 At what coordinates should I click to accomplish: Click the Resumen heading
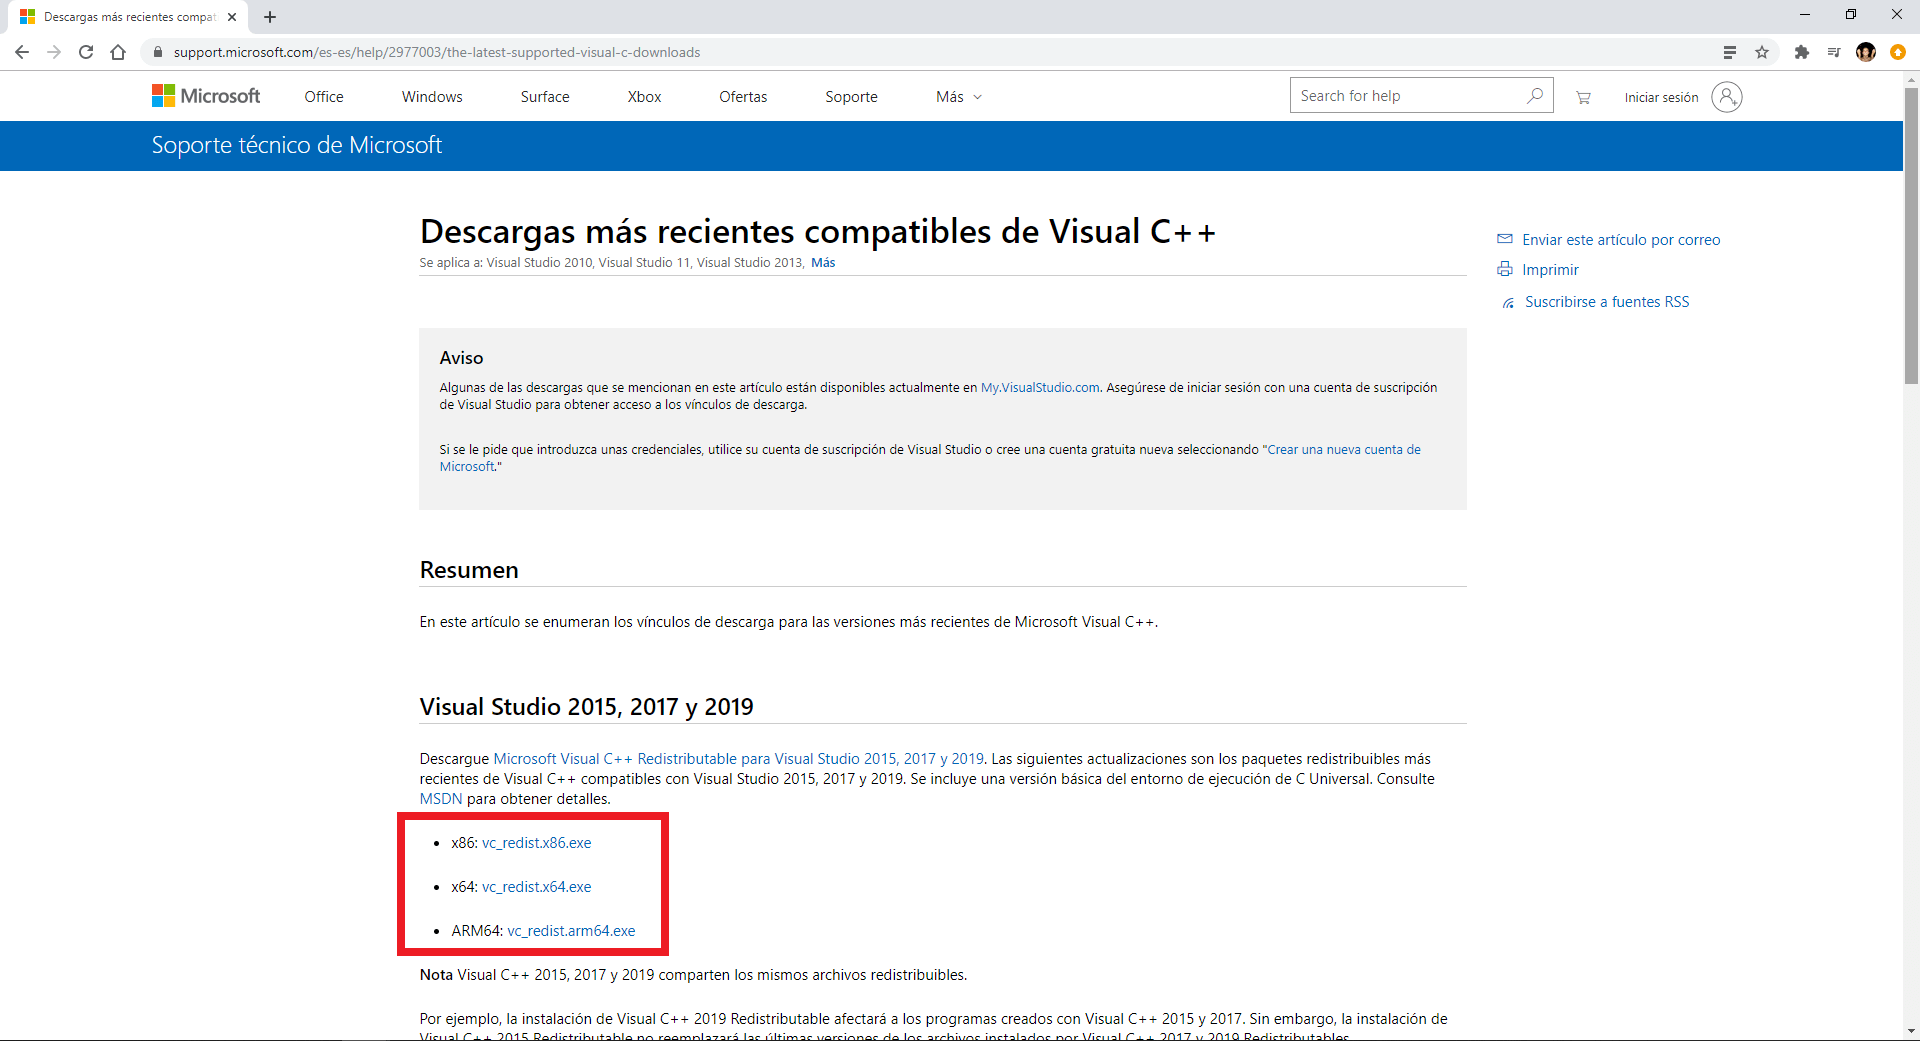click(x=469, y=570)
